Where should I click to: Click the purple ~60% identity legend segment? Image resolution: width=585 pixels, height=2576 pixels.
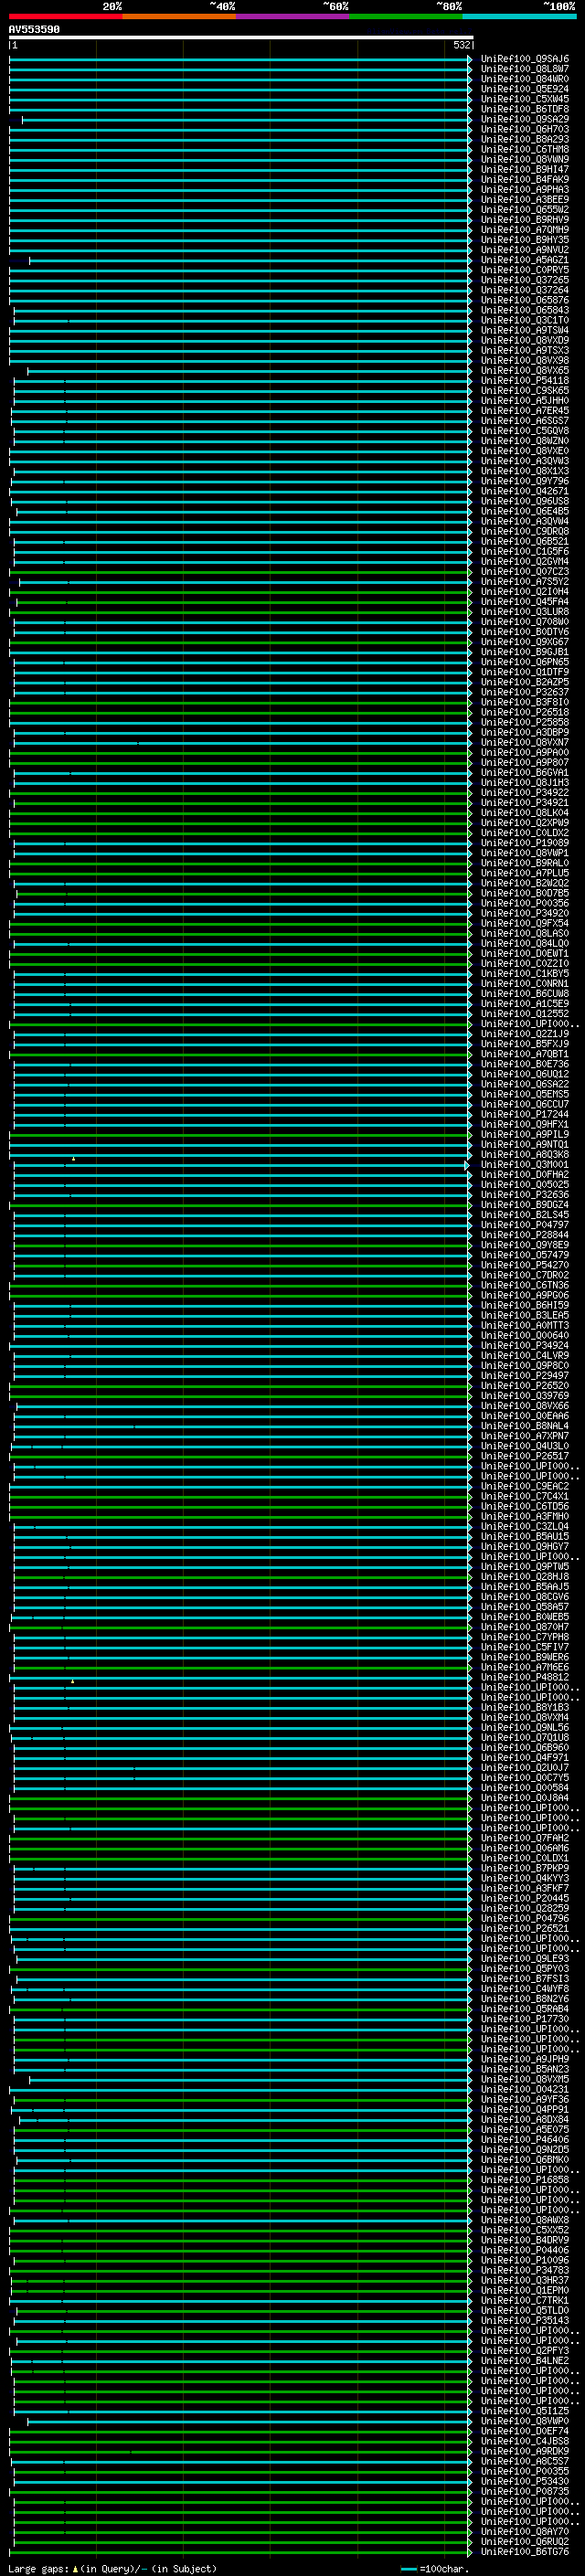(x=292, y=16)
